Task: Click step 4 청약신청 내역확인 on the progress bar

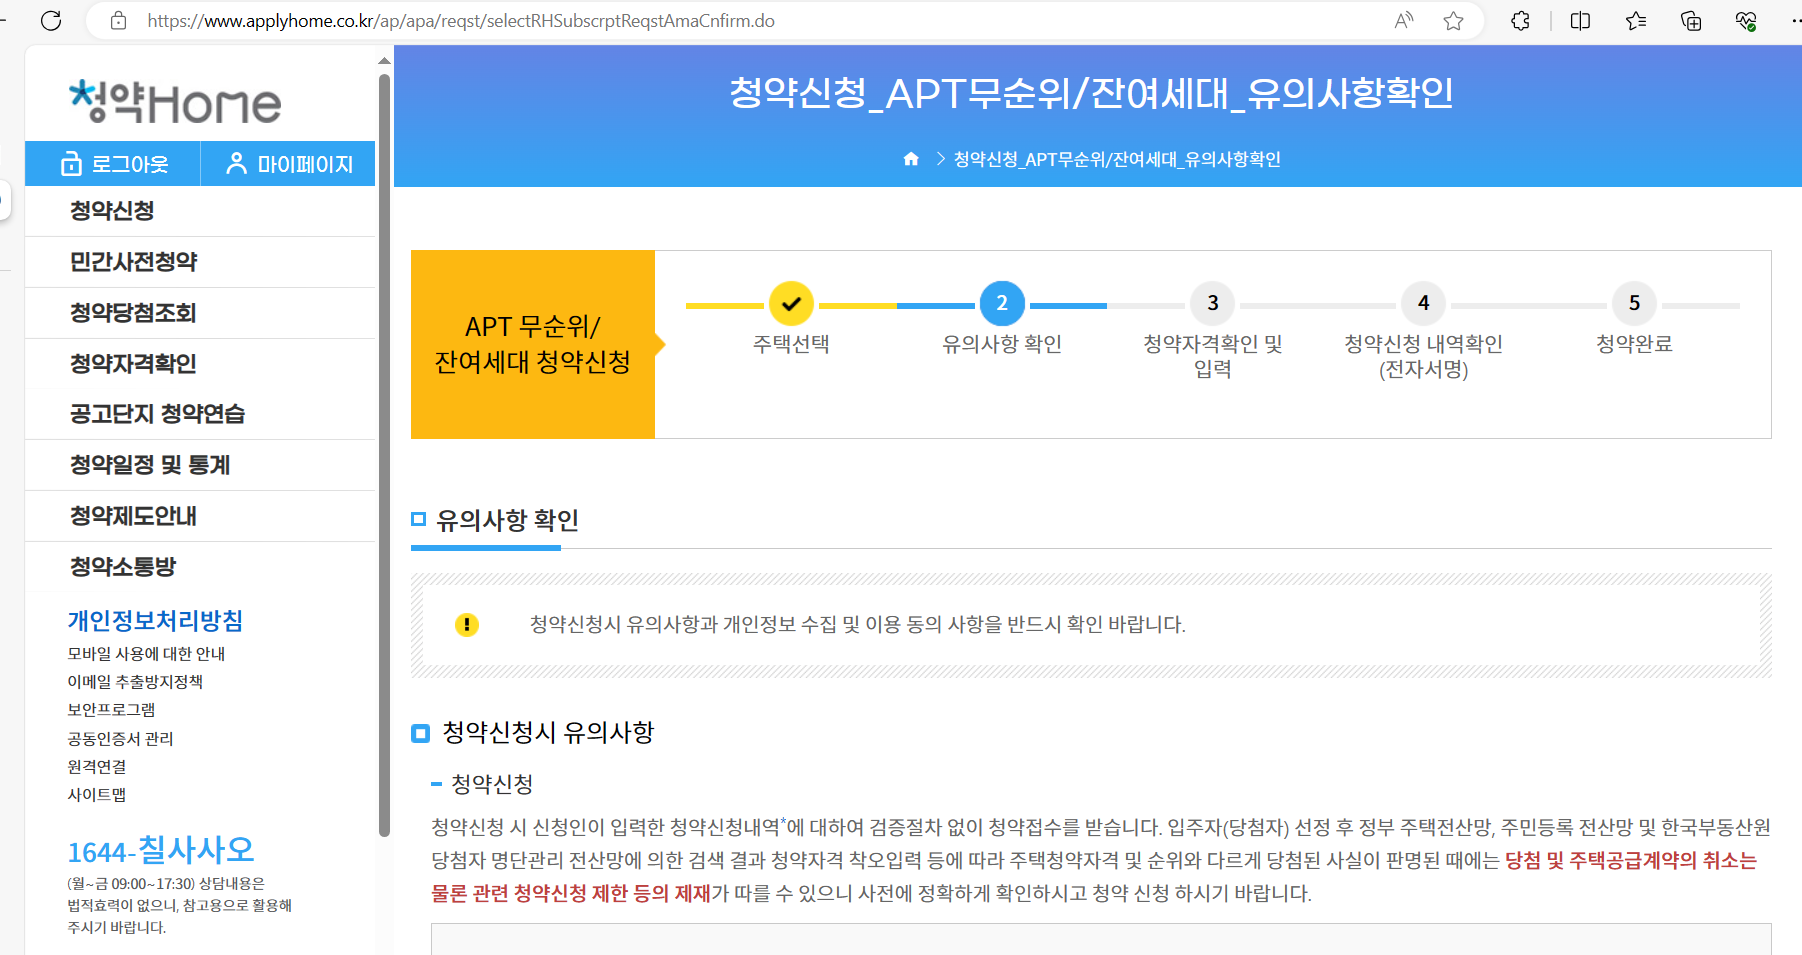Action: (1423, 303)
